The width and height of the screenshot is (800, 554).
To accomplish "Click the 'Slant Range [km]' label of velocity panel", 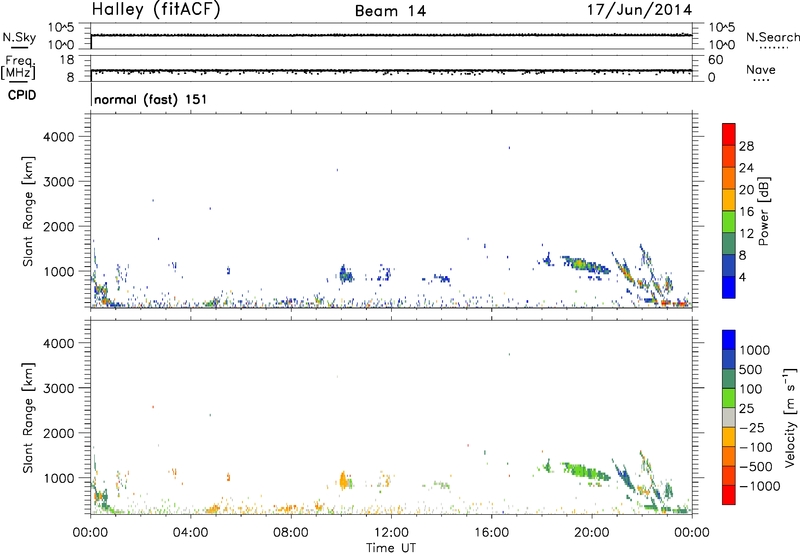I will click(28, 418).
